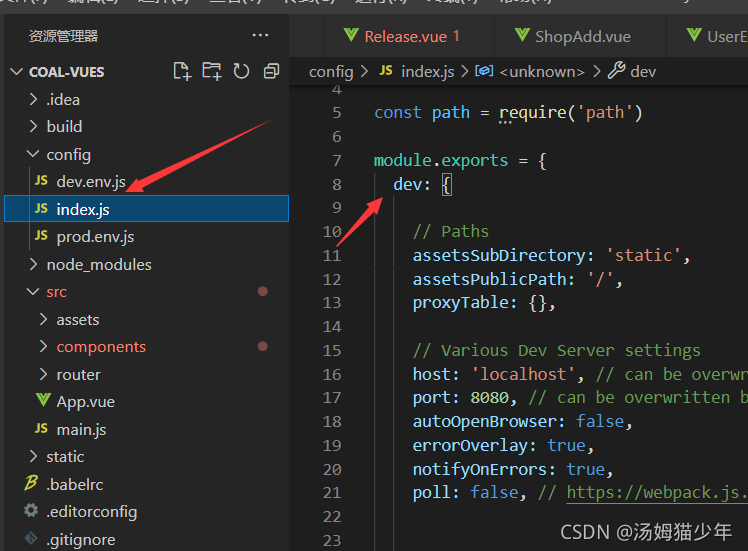Click the JS icon beside dev.env.js

coord(42,181)
